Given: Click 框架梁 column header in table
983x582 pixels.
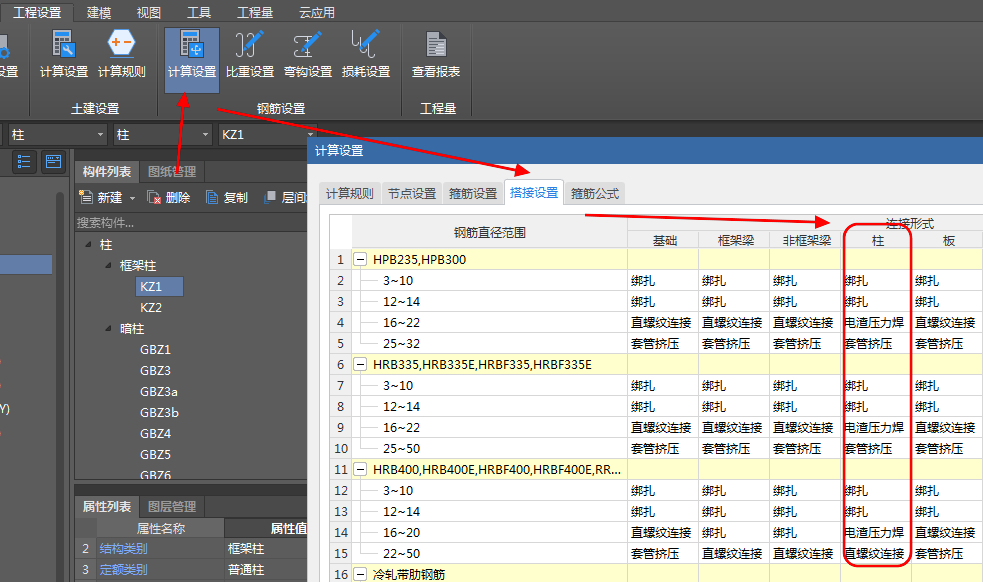Looking at the screenshot, I should pos(735,240).
